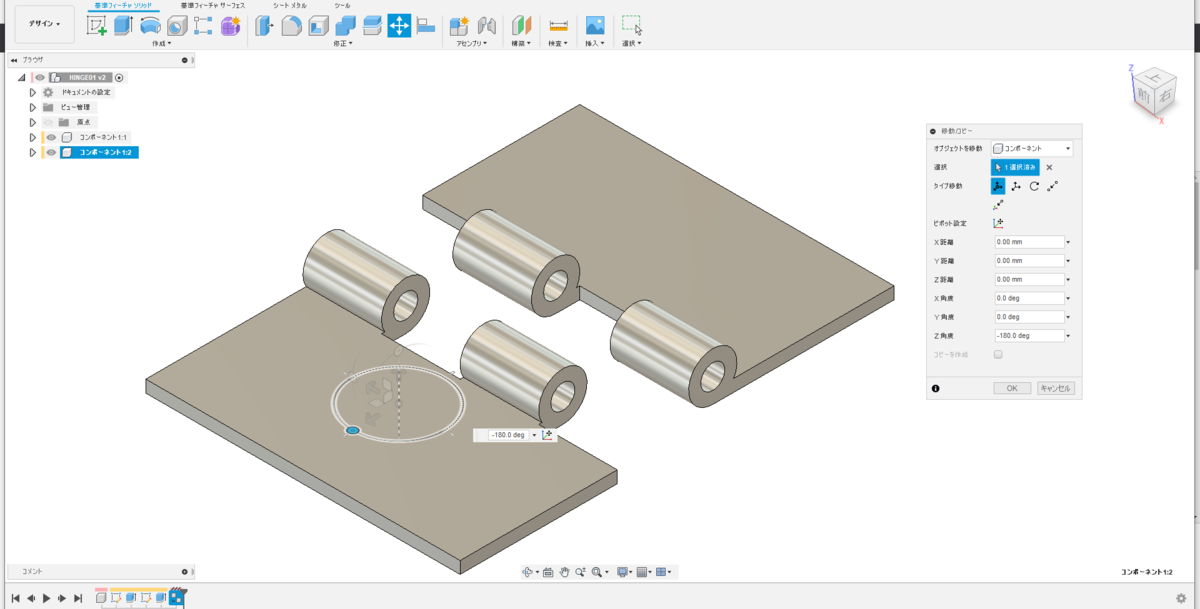Screen dimensions: 1200x609
Task: Jump to timeline beginning
Action: tap(15, 597)
